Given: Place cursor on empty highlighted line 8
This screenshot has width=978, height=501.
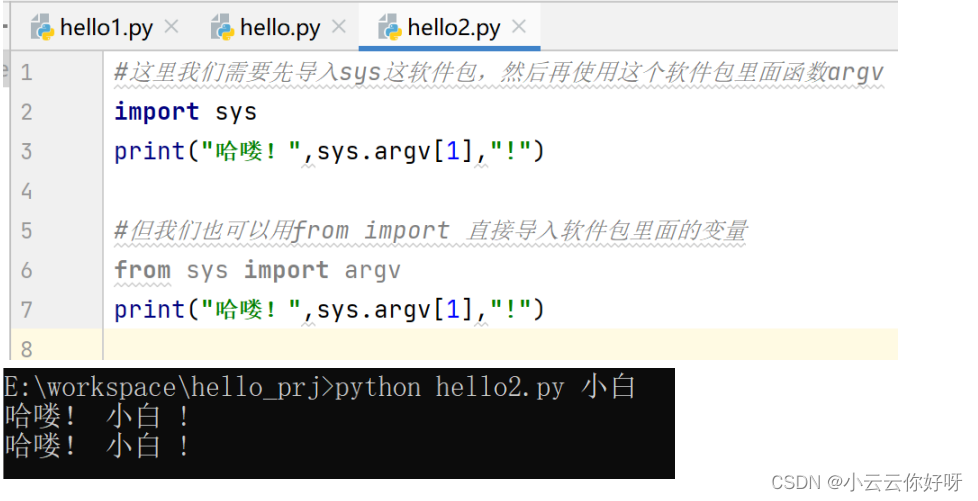Looking at the screenshot, I should tap(500, 345).
